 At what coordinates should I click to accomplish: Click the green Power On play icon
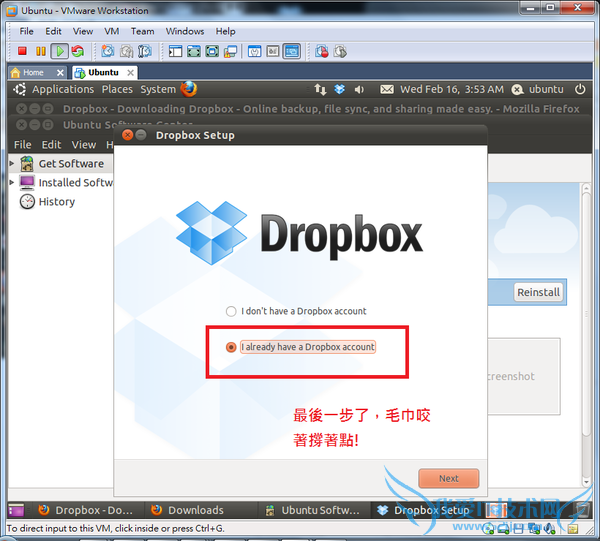coord(60,51)
